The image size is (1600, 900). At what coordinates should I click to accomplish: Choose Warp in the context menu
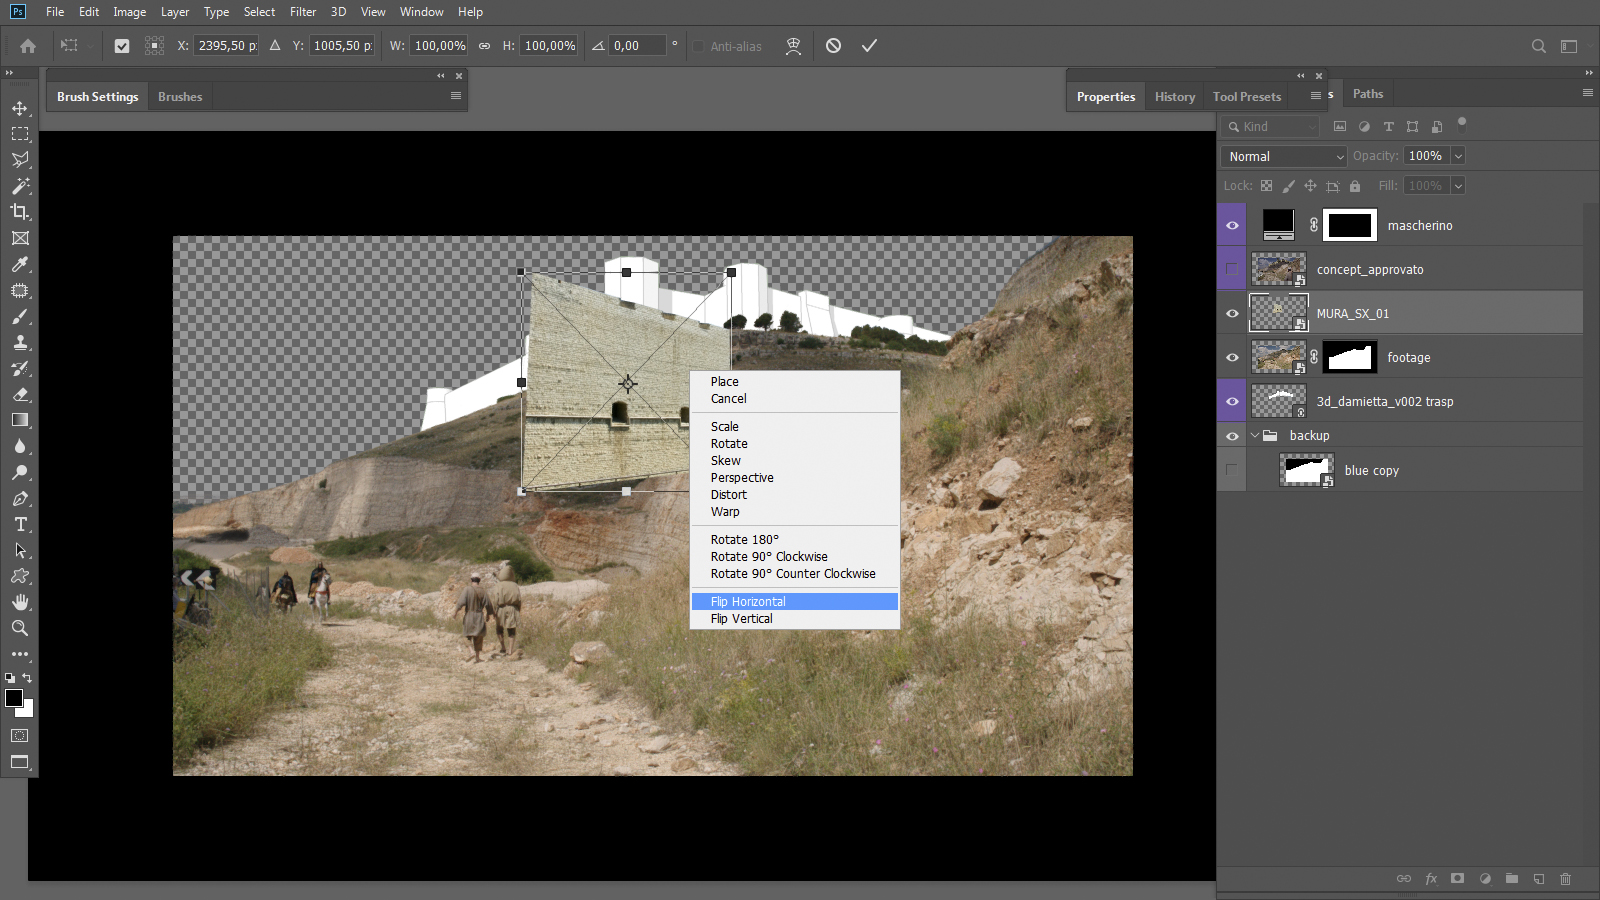(x=725, y=512)
